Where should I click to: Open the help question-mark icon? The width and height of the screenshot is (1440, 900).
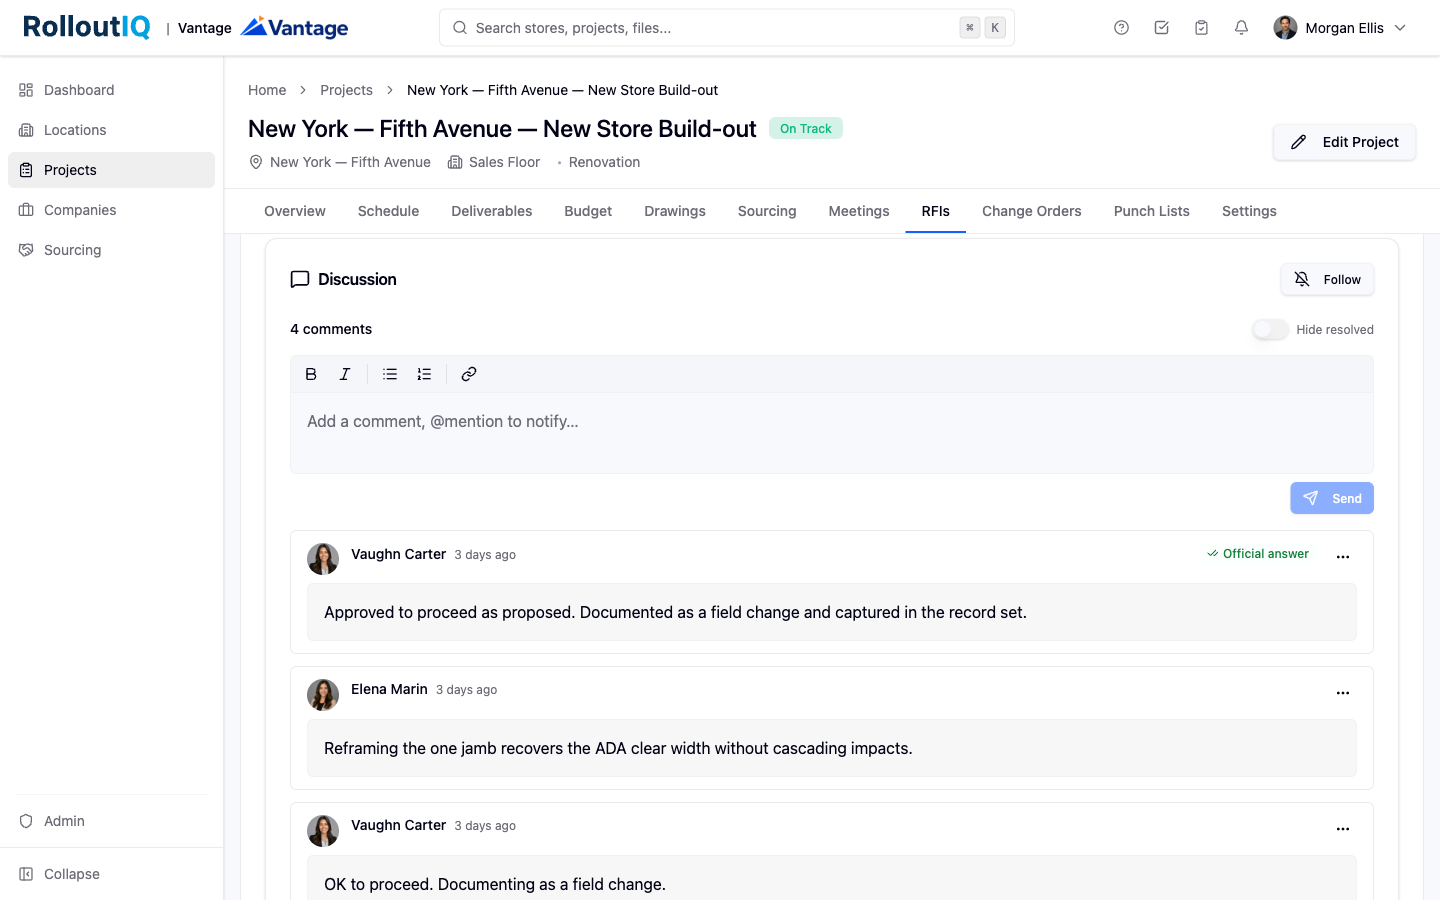[1121, 28]
